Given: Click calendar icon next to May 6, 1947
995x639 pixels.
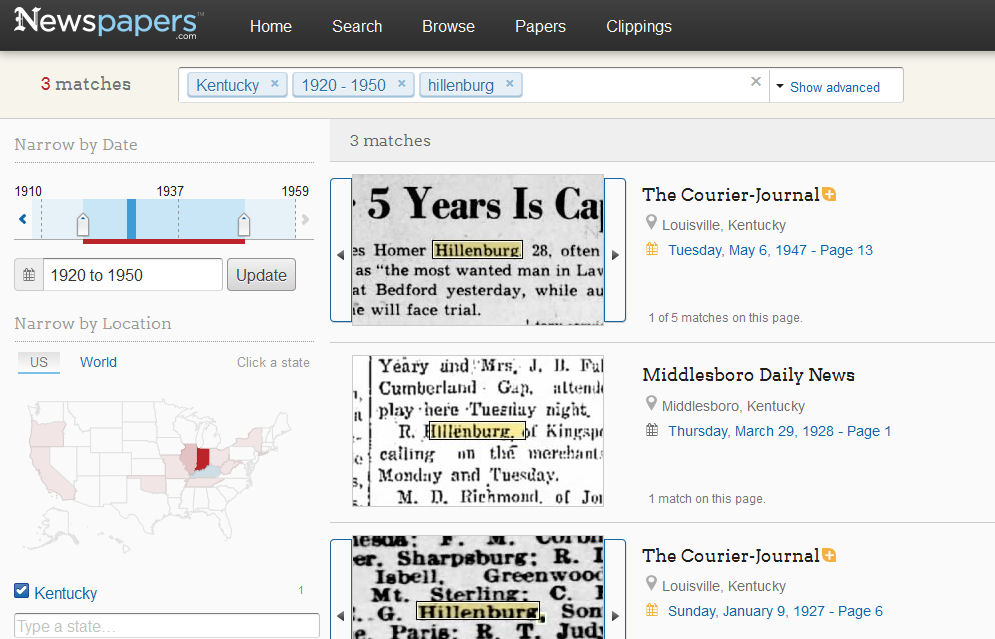Looking at the screenshot, I should point(652,249).
